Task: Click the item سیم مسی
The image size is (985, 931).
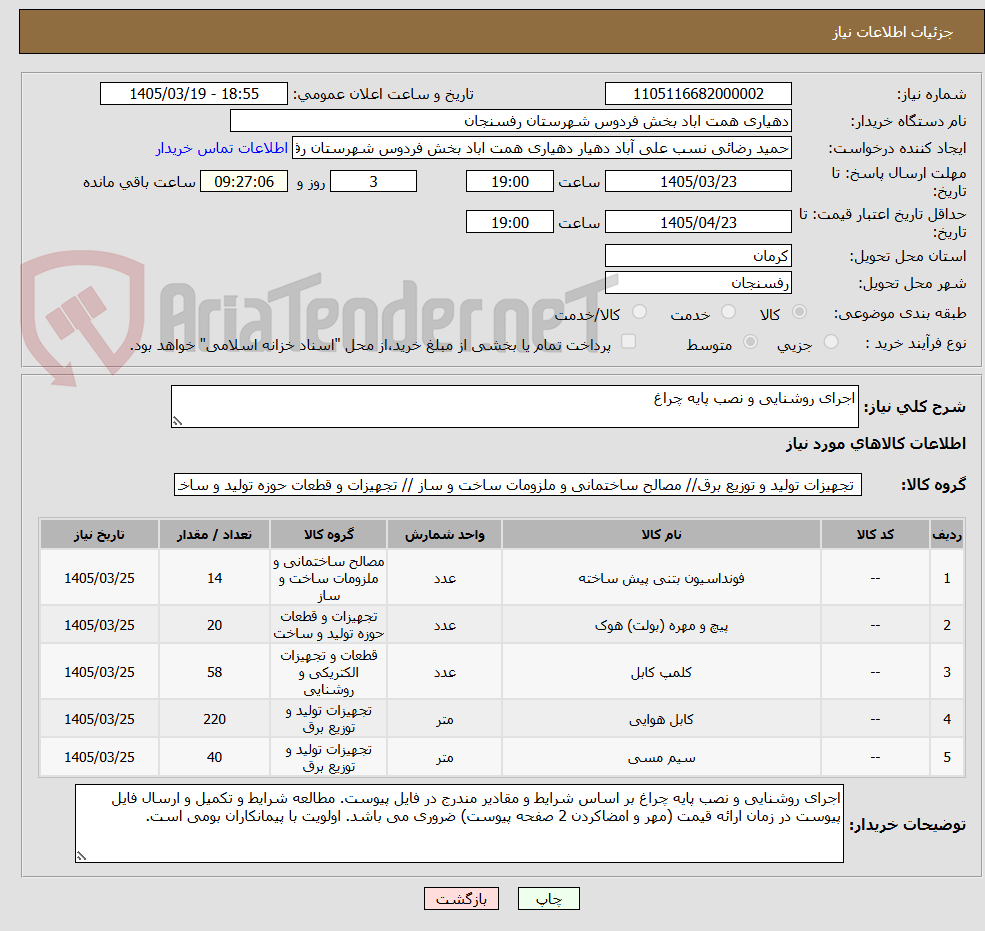Action: 661,758
